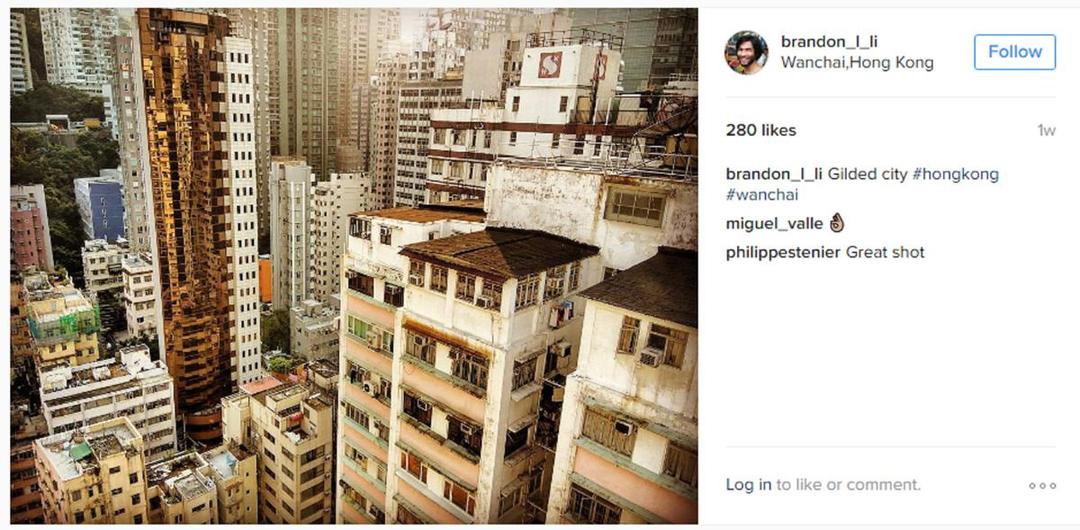Open the #hongkong hashtag
The height and width of the screenshot is (530, 1080).
(955, 174)
